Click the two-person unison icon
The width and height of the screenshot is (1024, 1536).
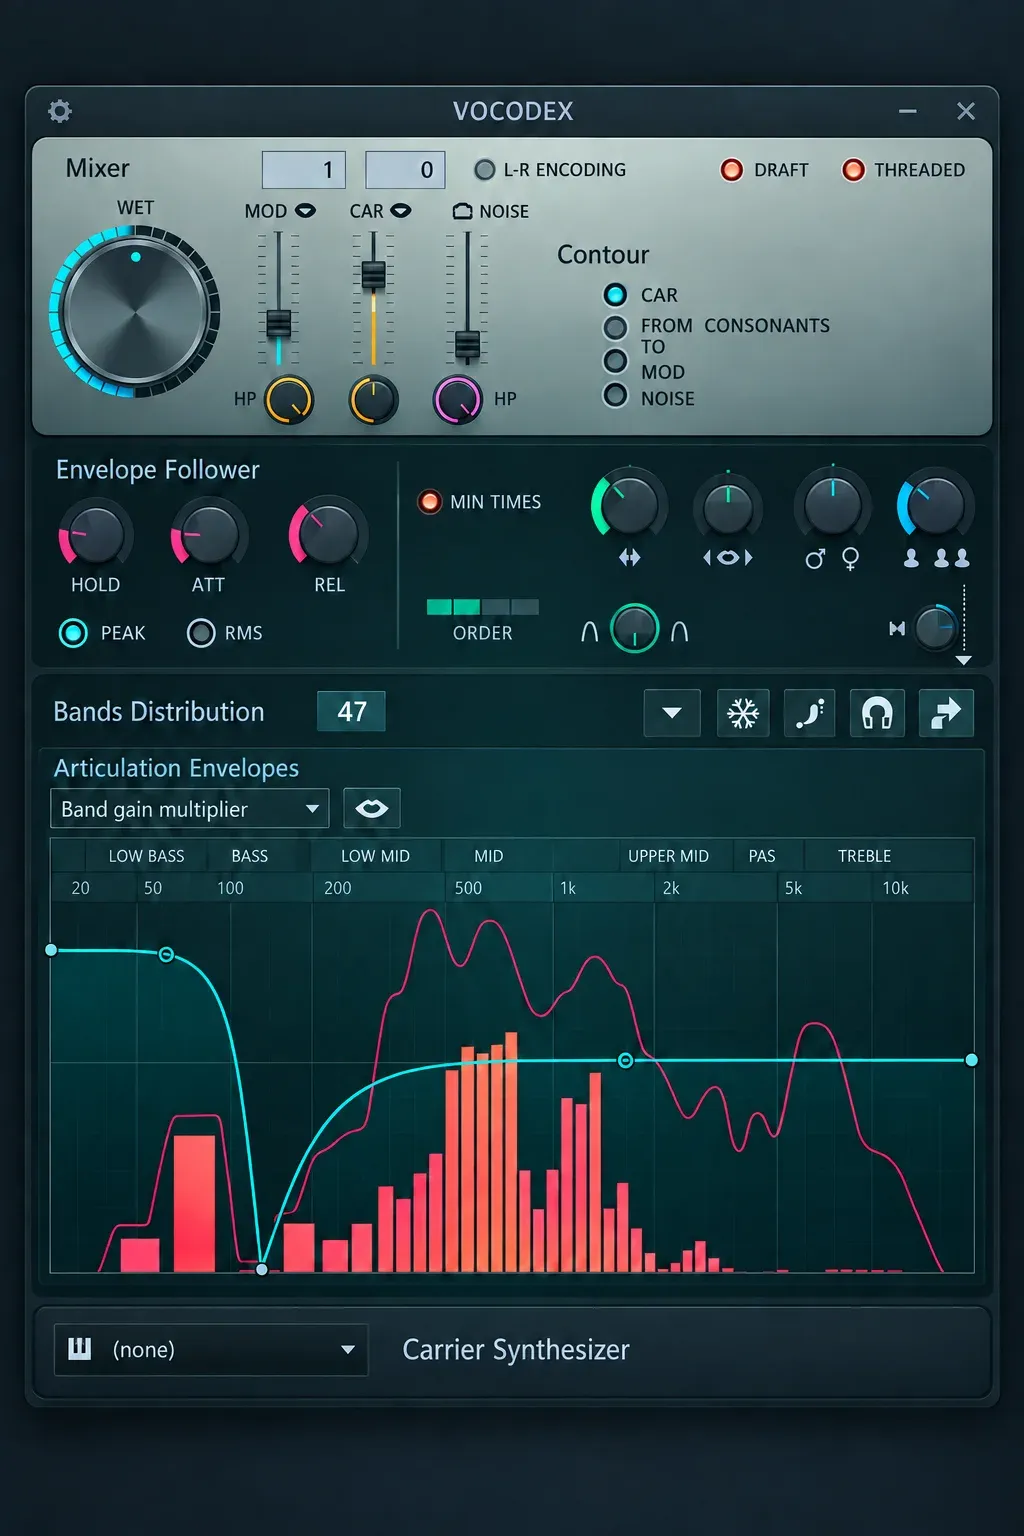[951, 558]
